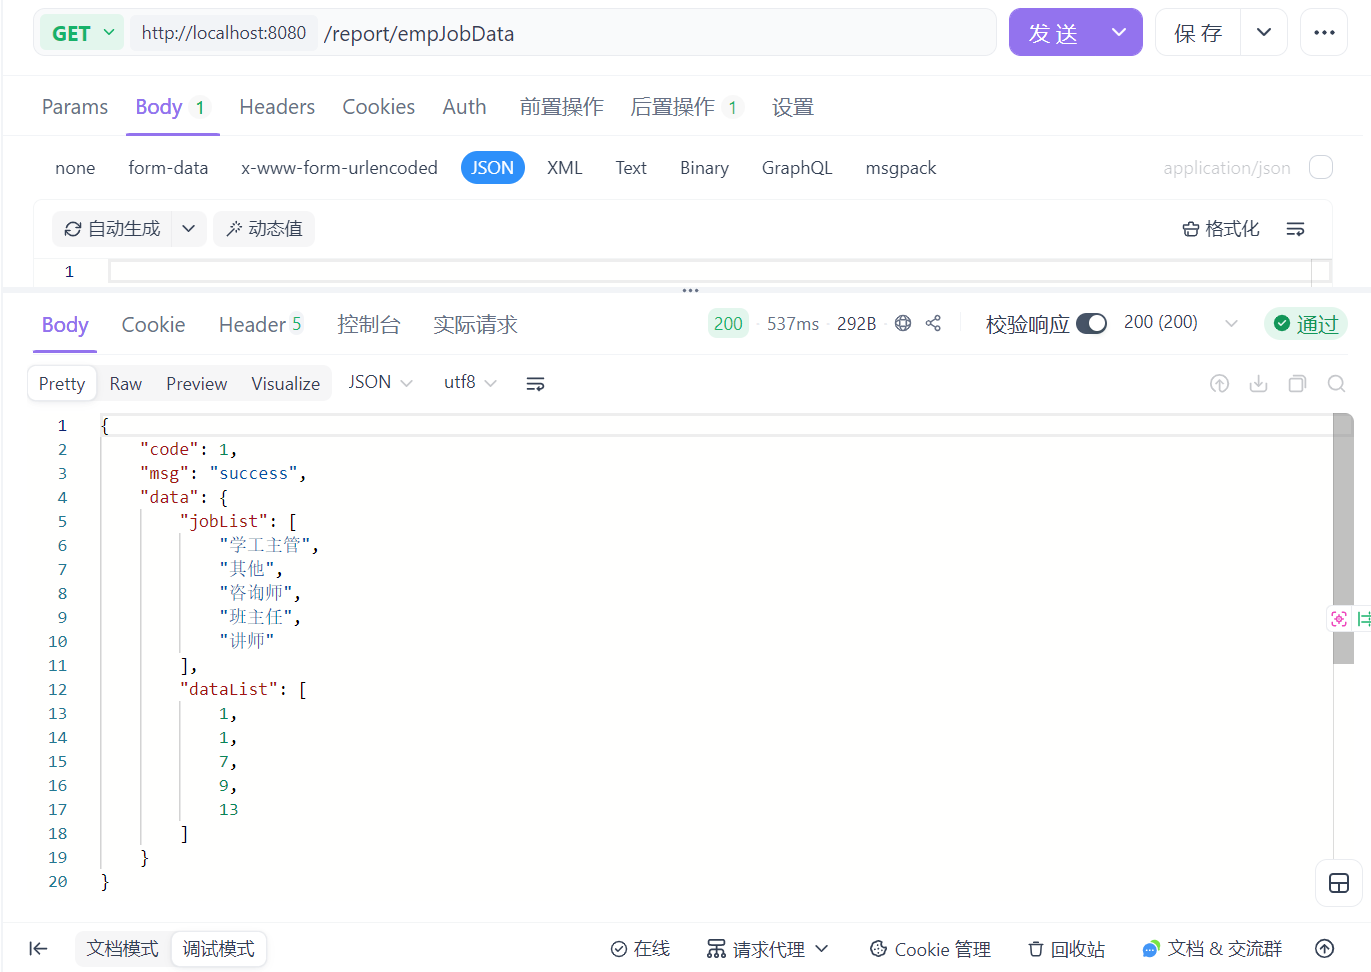Open the utf8 encoding dropdown
The height and width of the screenshot is (972, 1371).
470,383
